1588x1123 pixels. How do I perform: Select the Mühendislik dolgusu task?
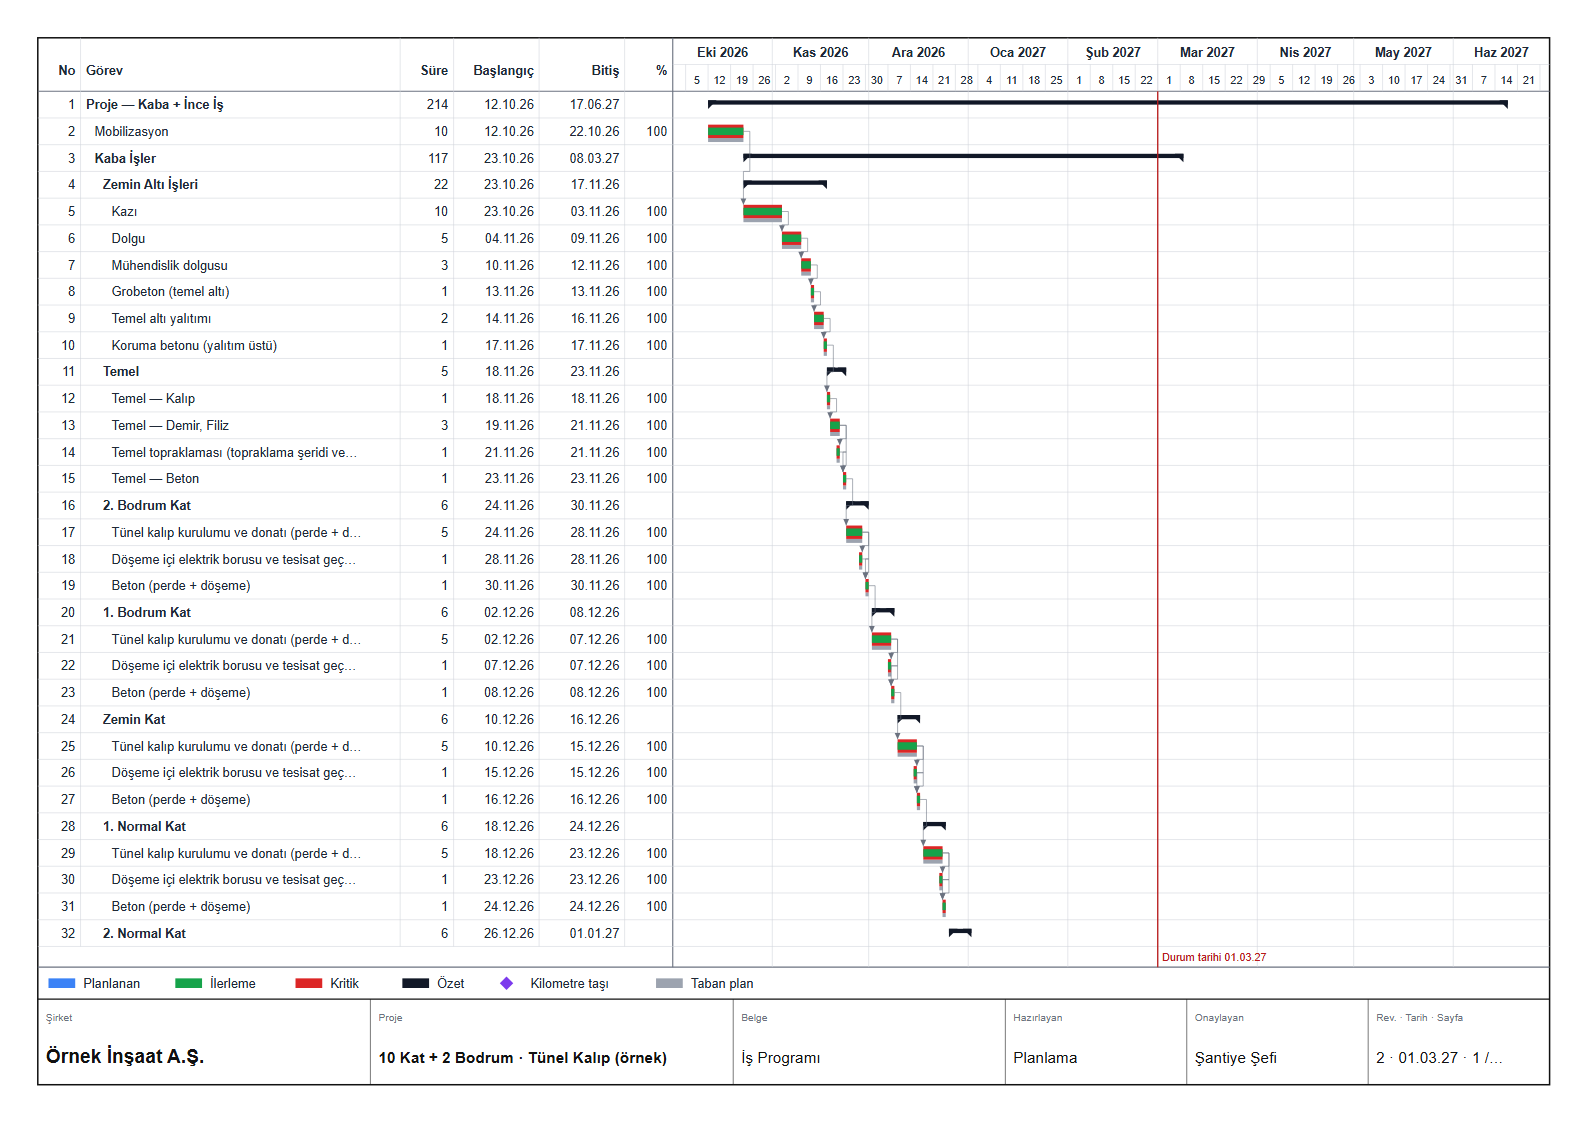pos(355,265)
